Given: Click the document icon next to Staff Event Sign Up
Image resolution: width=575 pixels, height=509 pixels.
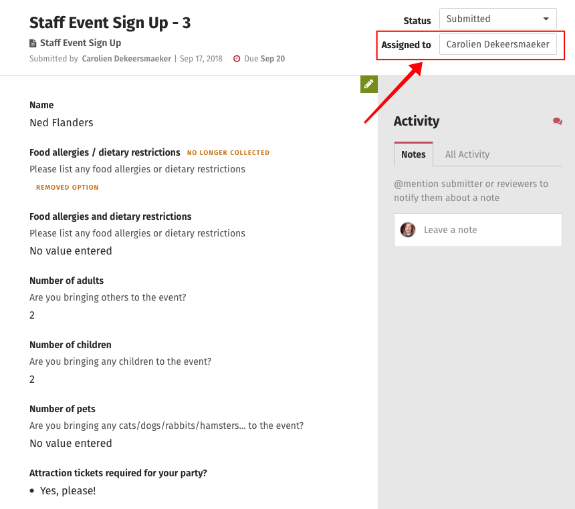Looking at the screenshot, I should 33,43.
